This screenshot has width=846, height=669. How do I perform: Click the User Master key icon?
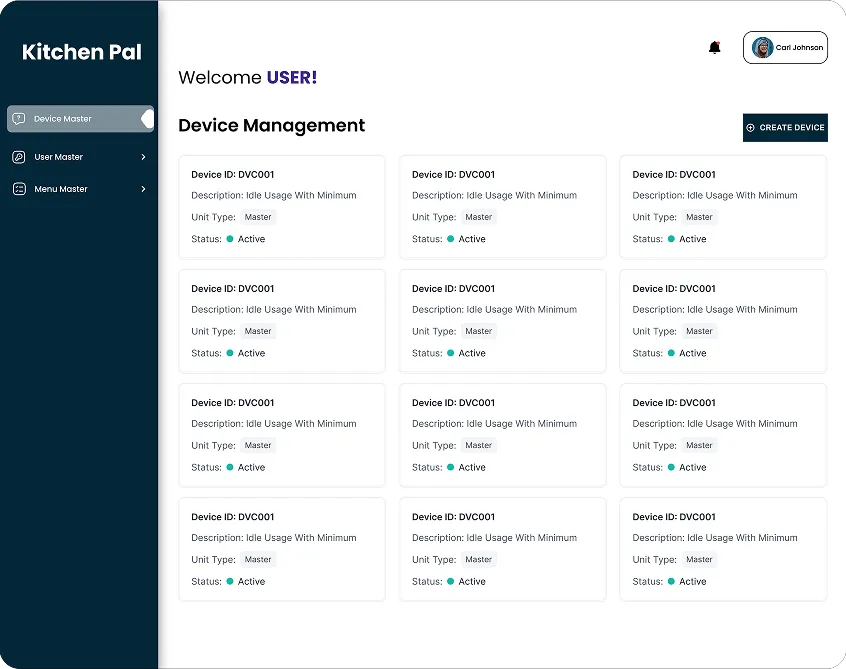[x=19, y=157]
